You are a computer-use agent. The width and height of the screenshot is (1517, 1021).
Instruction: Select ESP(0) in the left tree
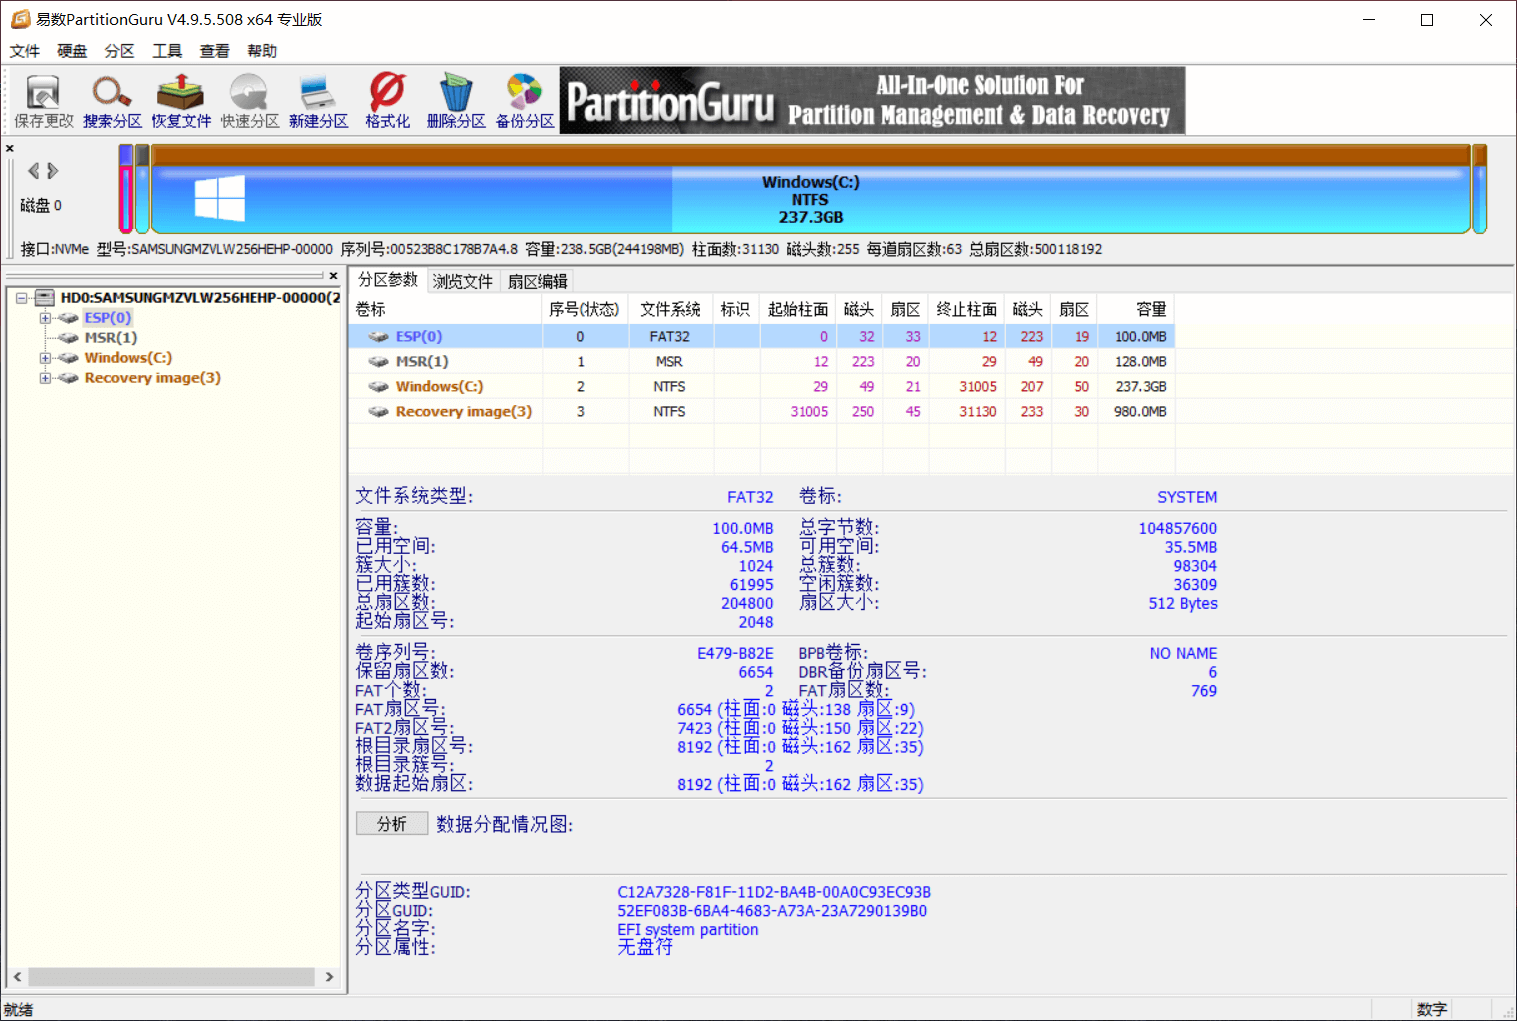point(107,318)
